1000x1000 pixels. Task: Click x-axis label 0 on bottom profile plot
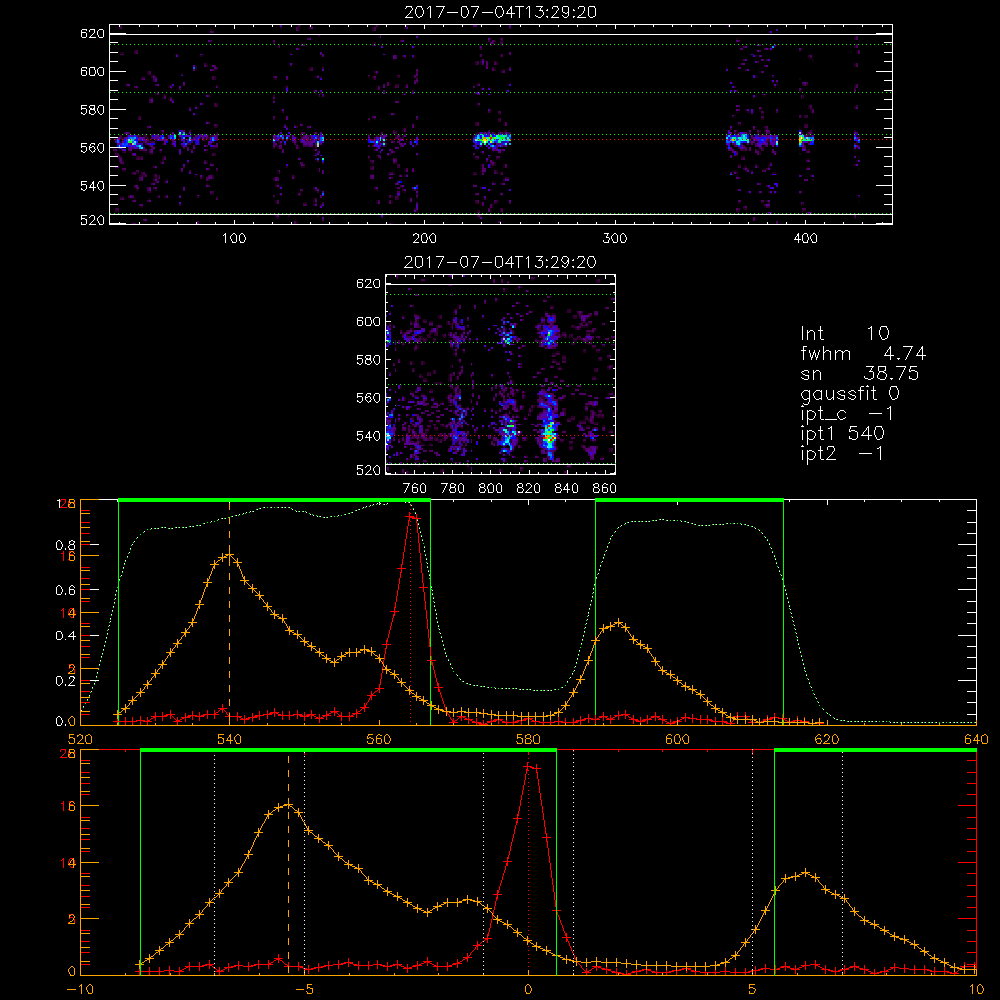click(528, 990)
